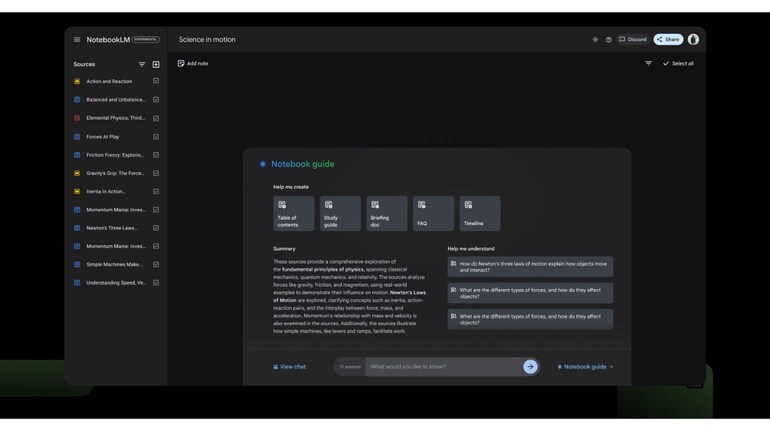Open the Friction Frenzy: Explorin... source
This screenshot has width=770, height=431.
click(115, 155)
